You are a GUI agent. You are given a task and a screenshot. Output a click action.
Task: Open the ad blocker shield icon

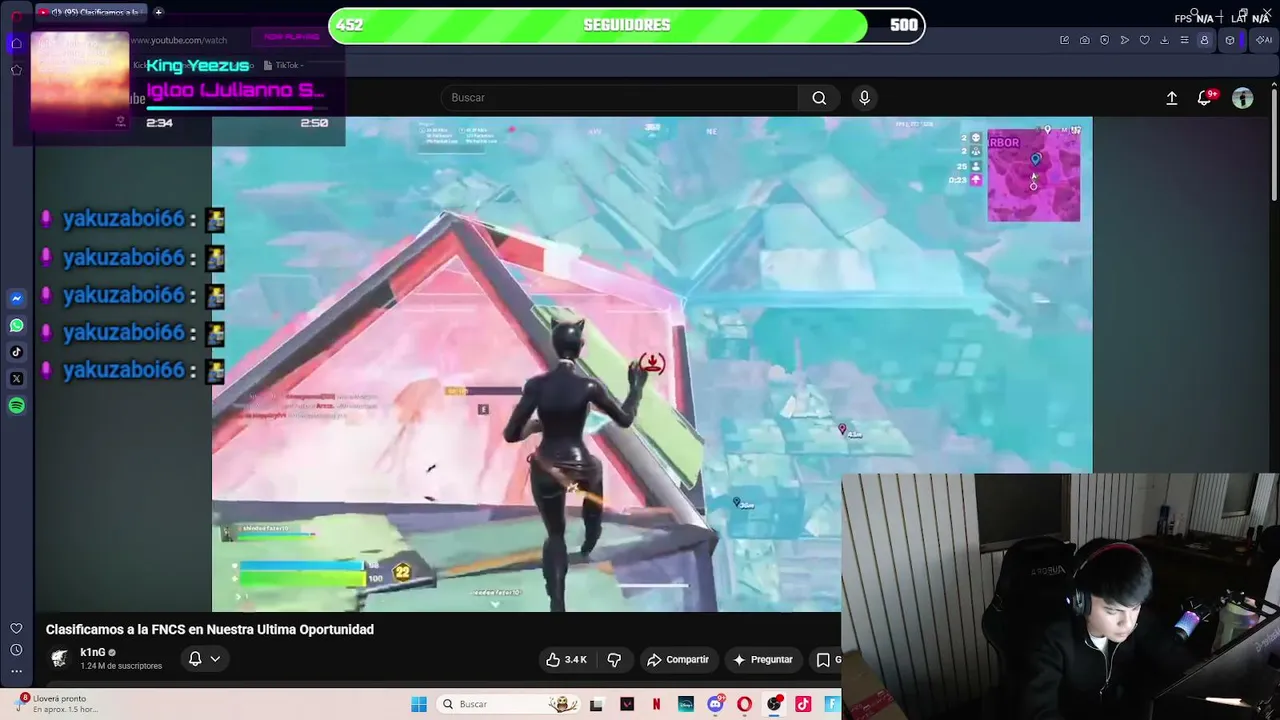click(x=1104, y=40)
